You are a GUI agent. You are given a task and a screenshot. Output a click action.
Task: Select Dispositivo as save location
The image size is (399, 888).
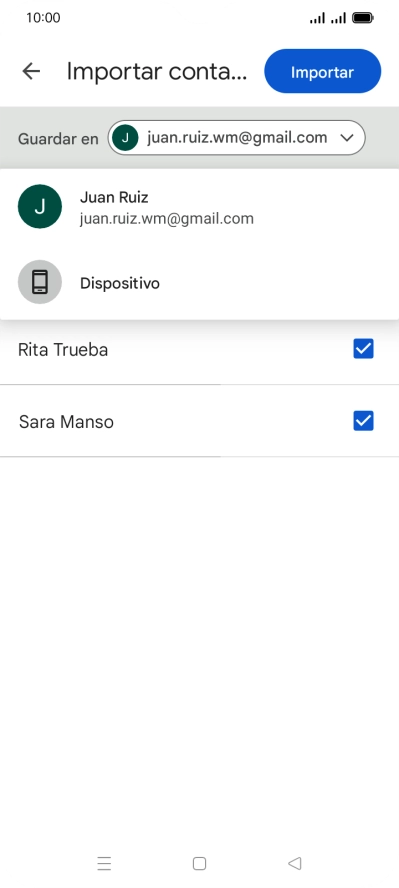coord(199,282)
